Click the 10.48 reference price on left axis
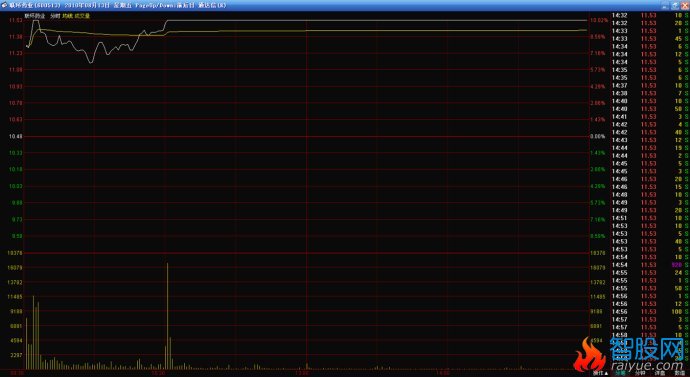The image size is (690, 377). tap(15, 136)
